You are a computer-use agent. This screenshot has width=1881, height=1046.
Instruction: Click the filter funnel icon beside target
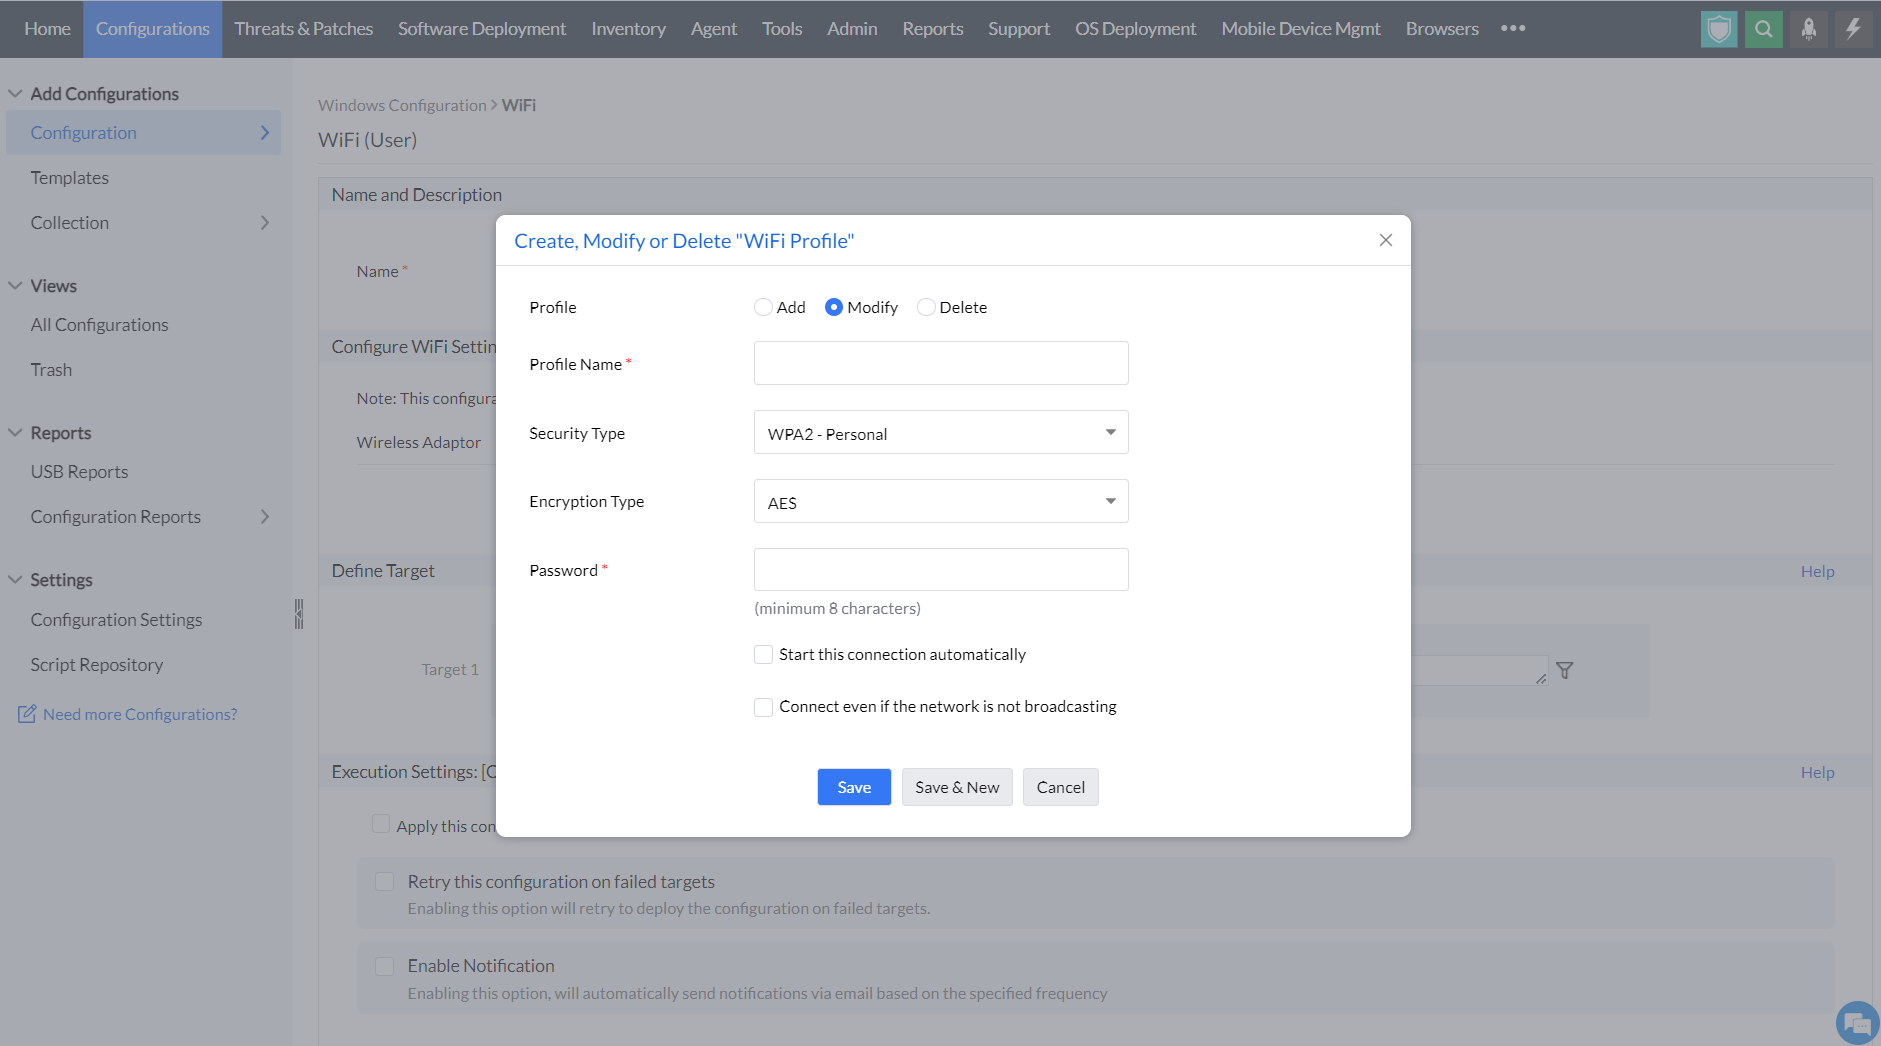(x=1565, y=671)
